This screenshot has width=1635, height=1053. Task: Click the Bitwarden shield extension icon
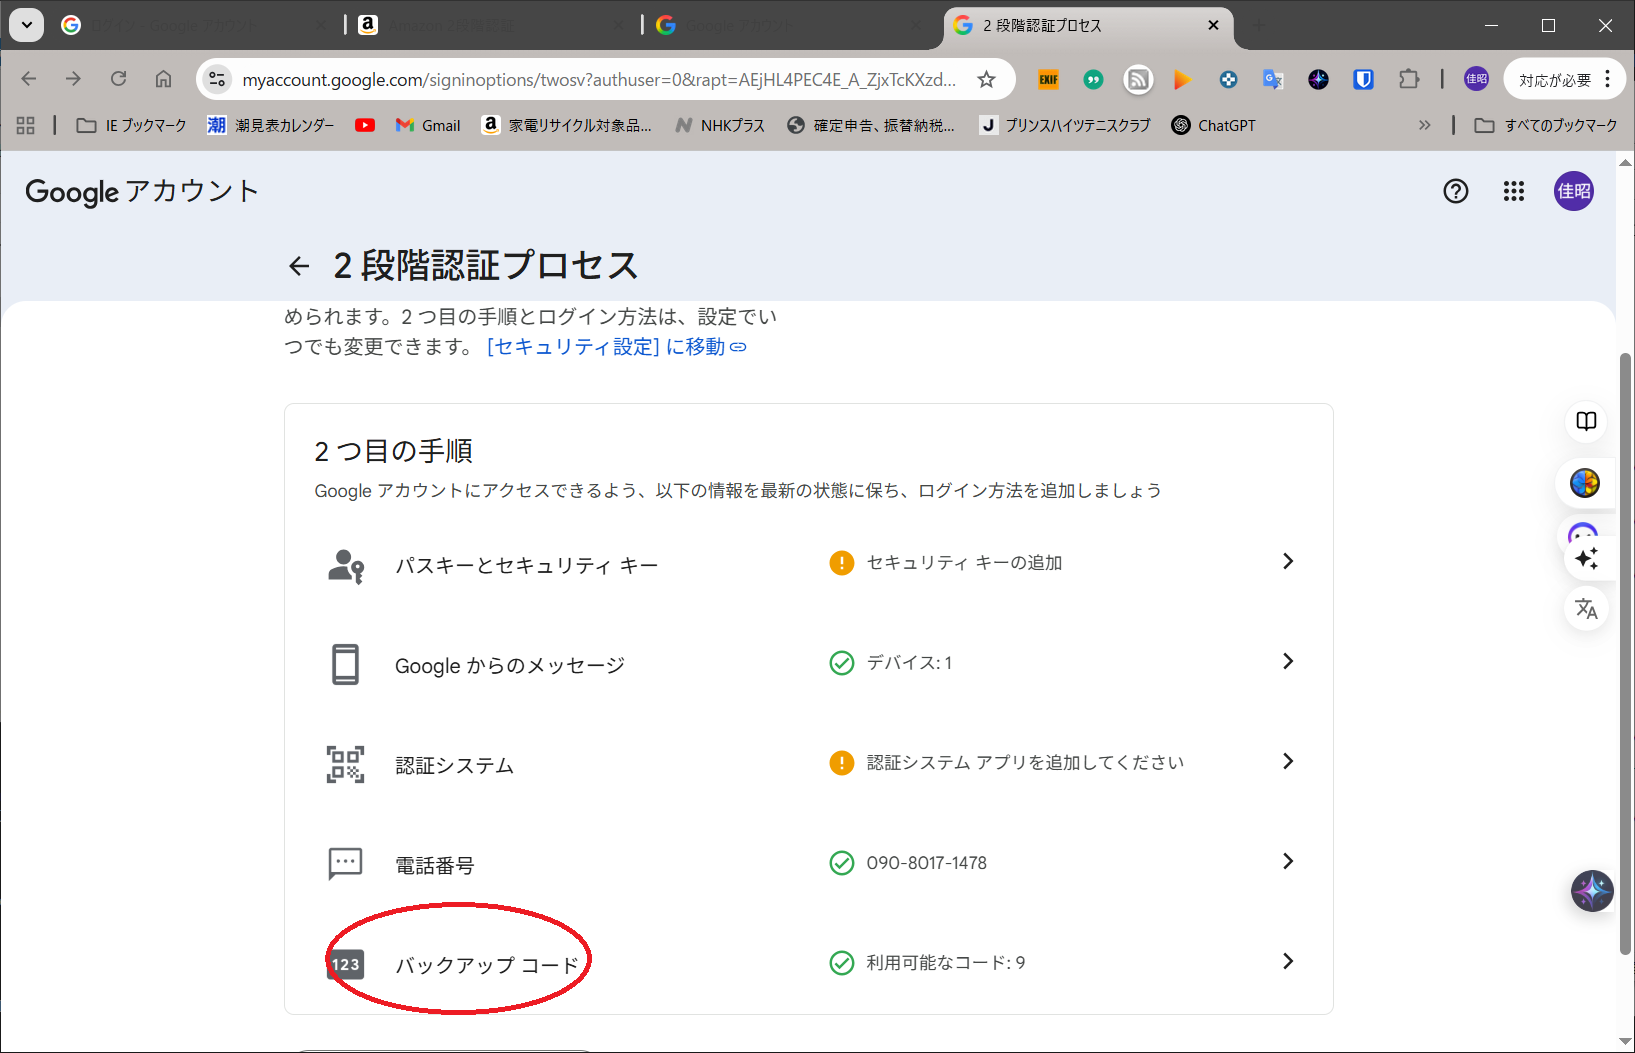click(1363, 80)
